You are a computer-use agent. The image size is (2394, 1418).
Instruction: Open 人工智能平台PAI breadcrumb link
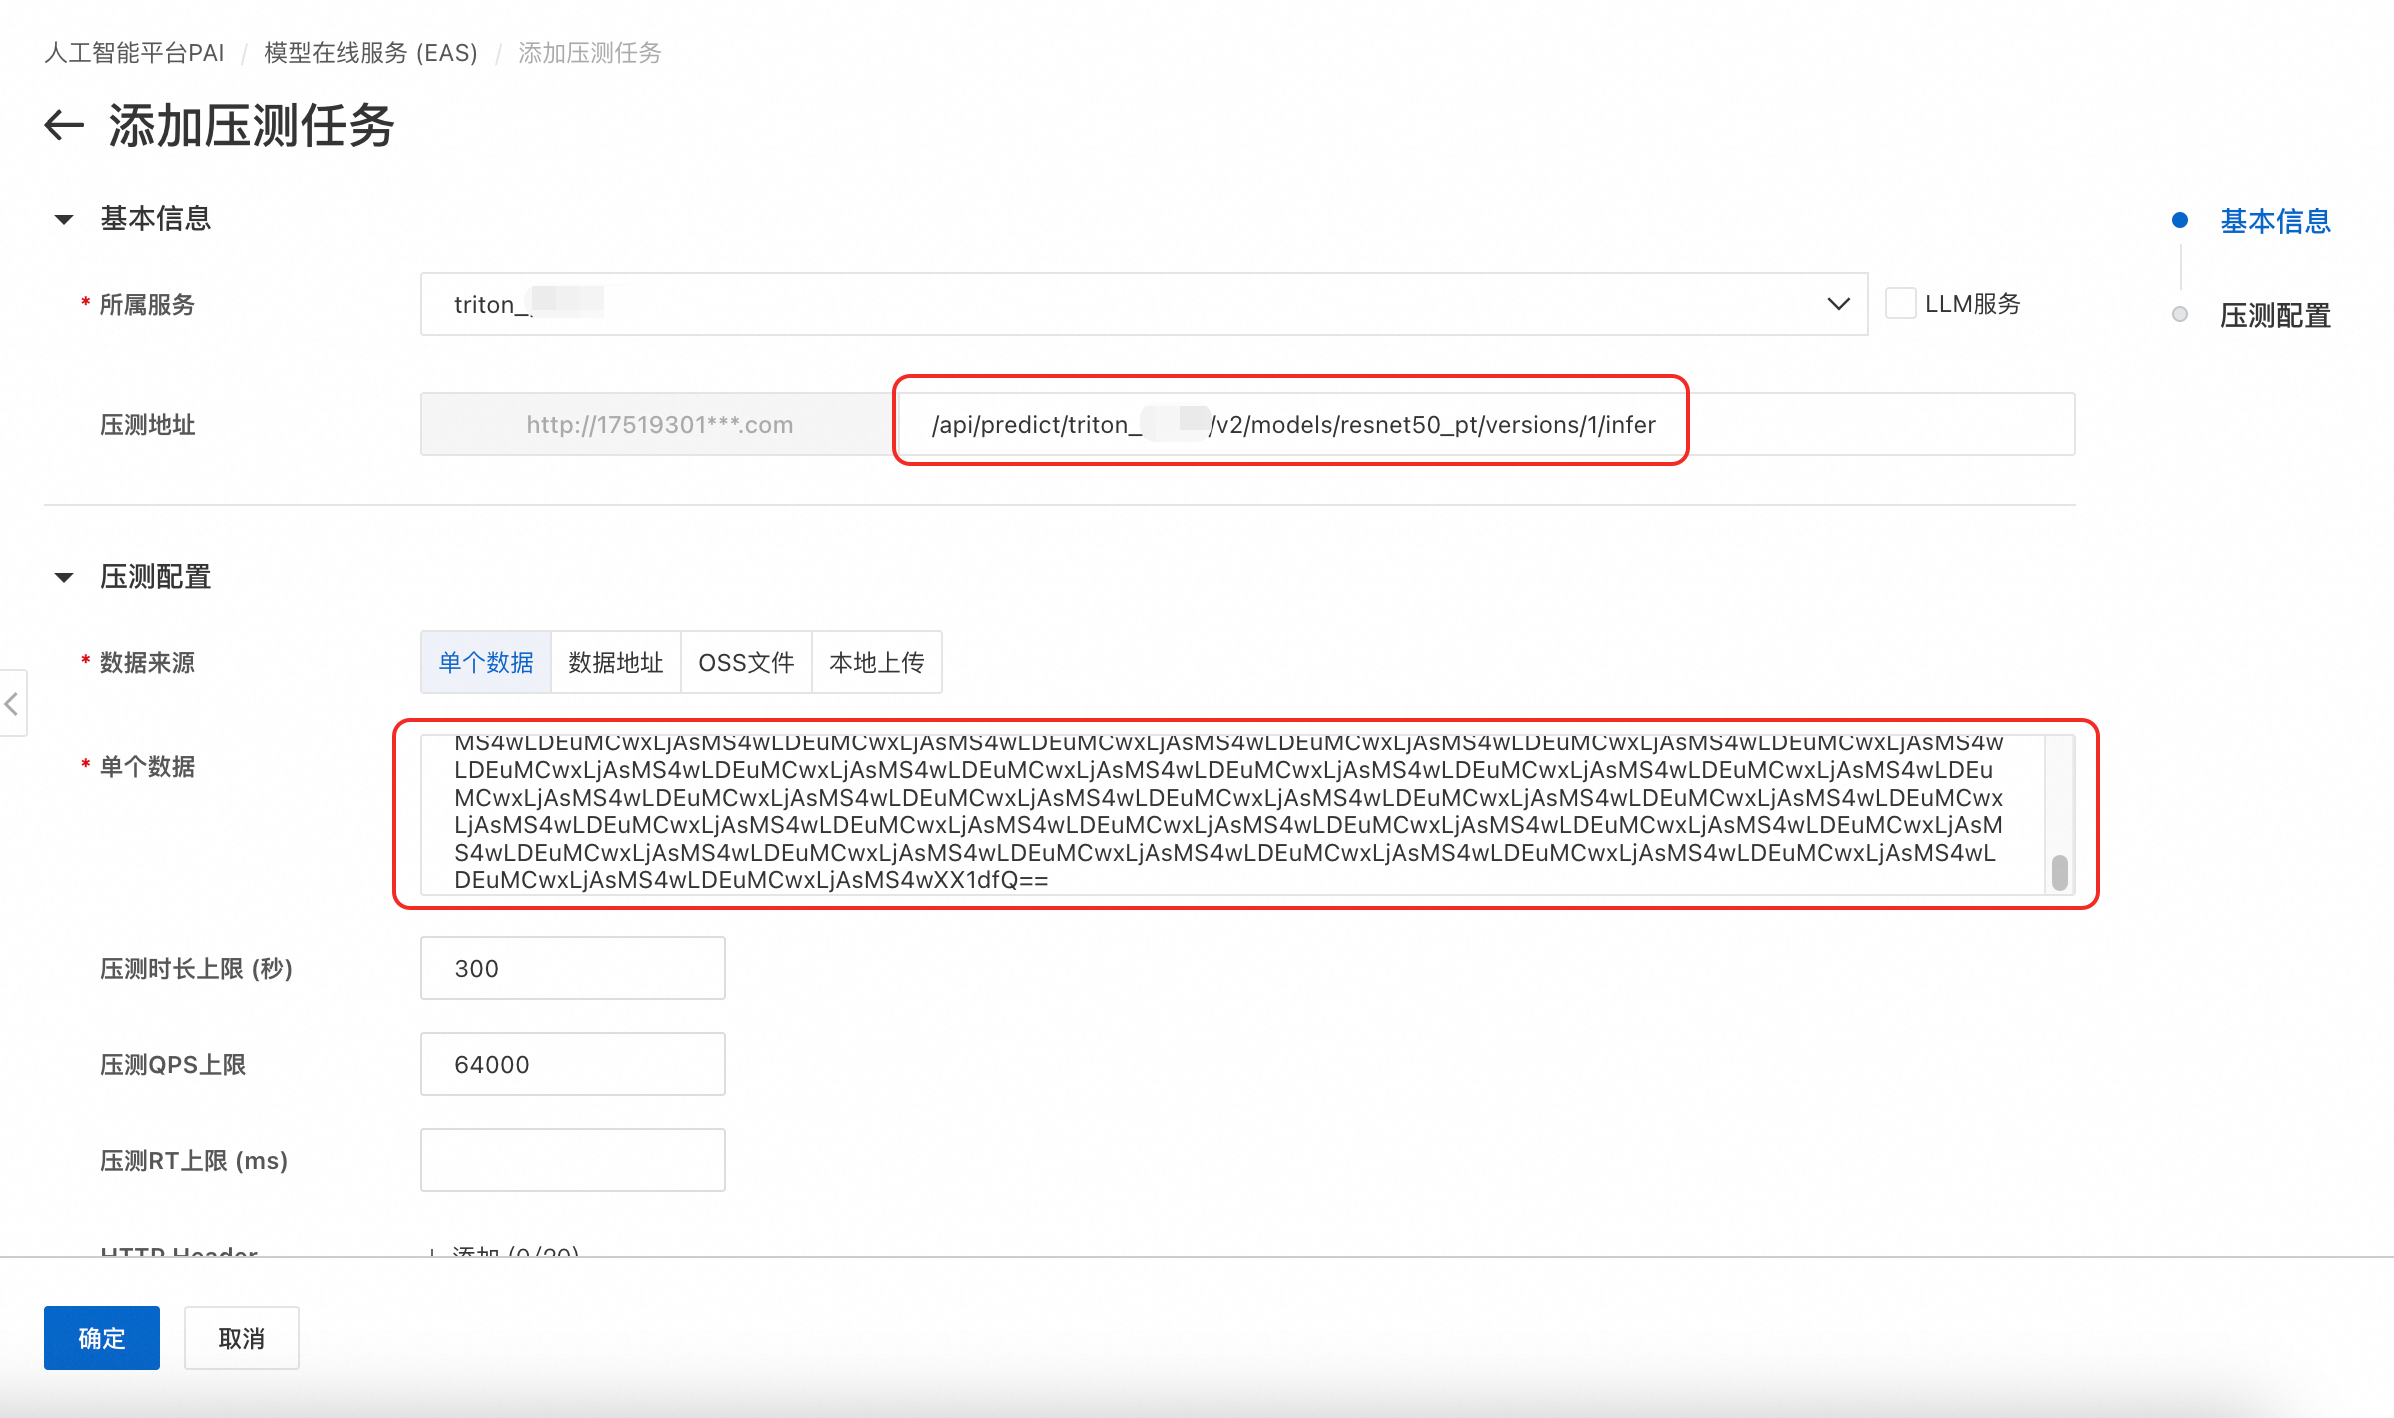(x=134, y=53)
